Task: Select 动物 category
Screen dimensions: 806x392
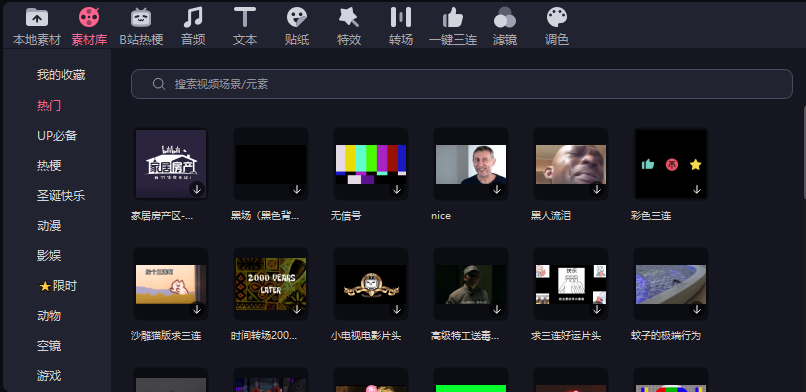Action: pyautogui.click(x=49, y=315)
